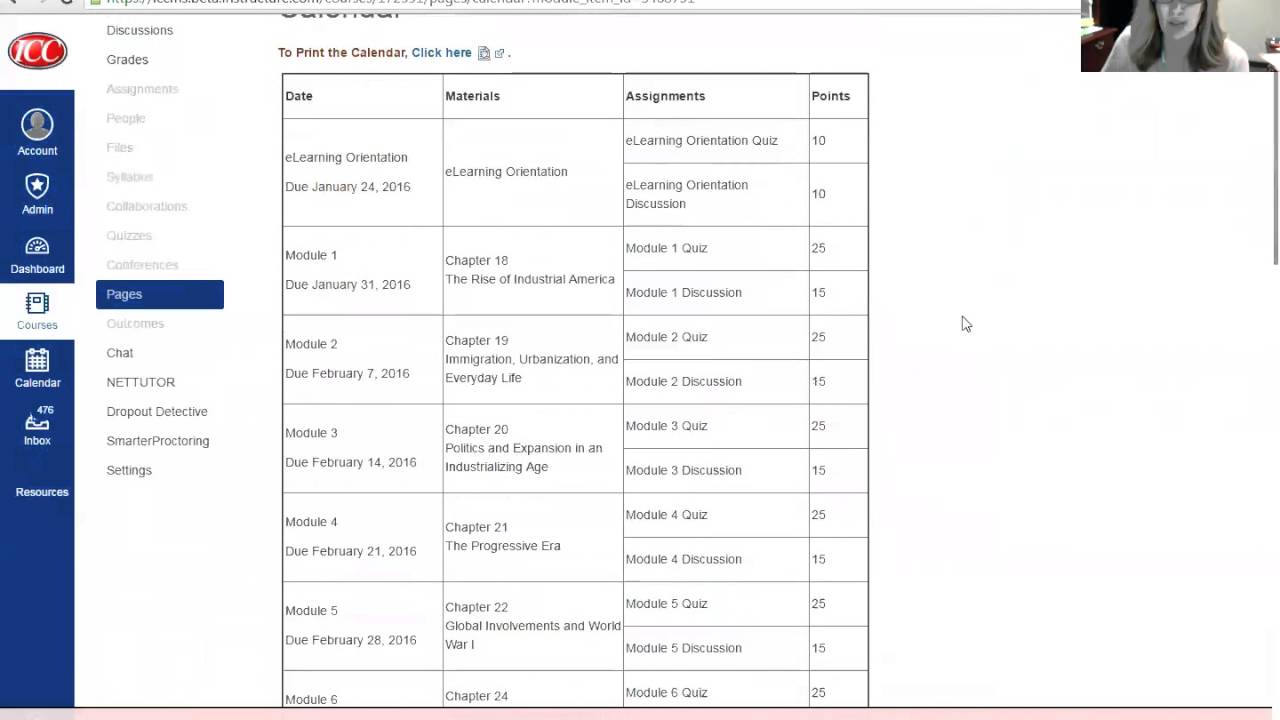This screenshot has width=1280, height=720.
Task: Open Assignments in the course menu
Action: tap(142, 89)
